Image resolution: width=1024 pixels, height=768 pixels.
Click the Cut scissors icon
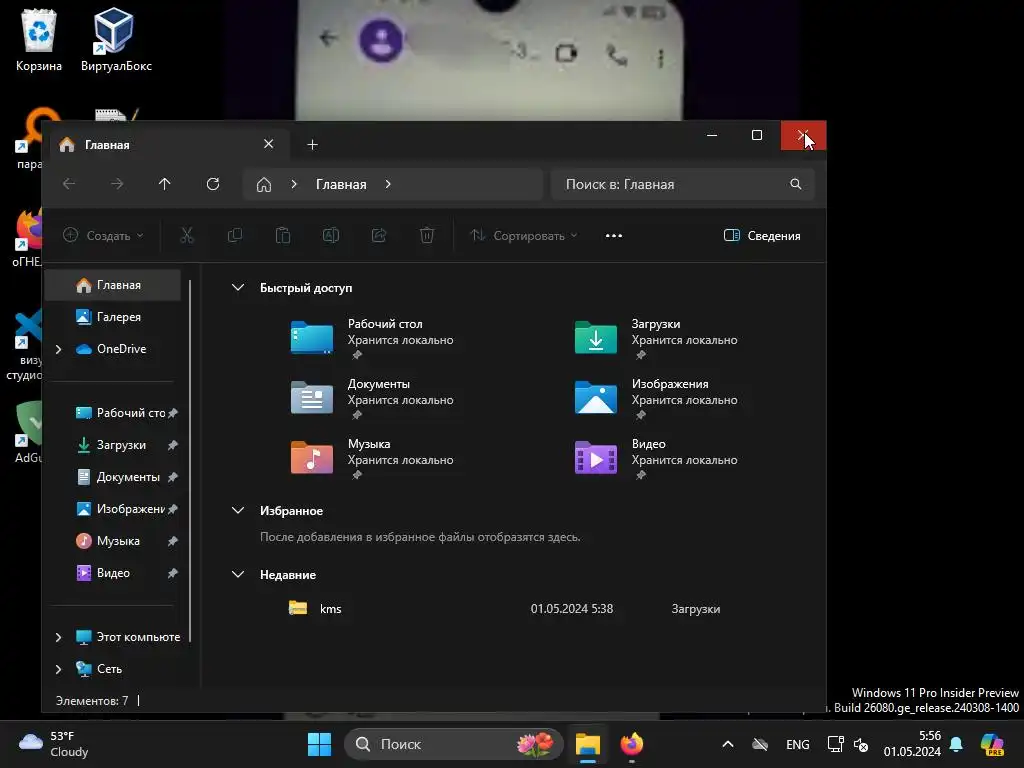tap(187, 235)
